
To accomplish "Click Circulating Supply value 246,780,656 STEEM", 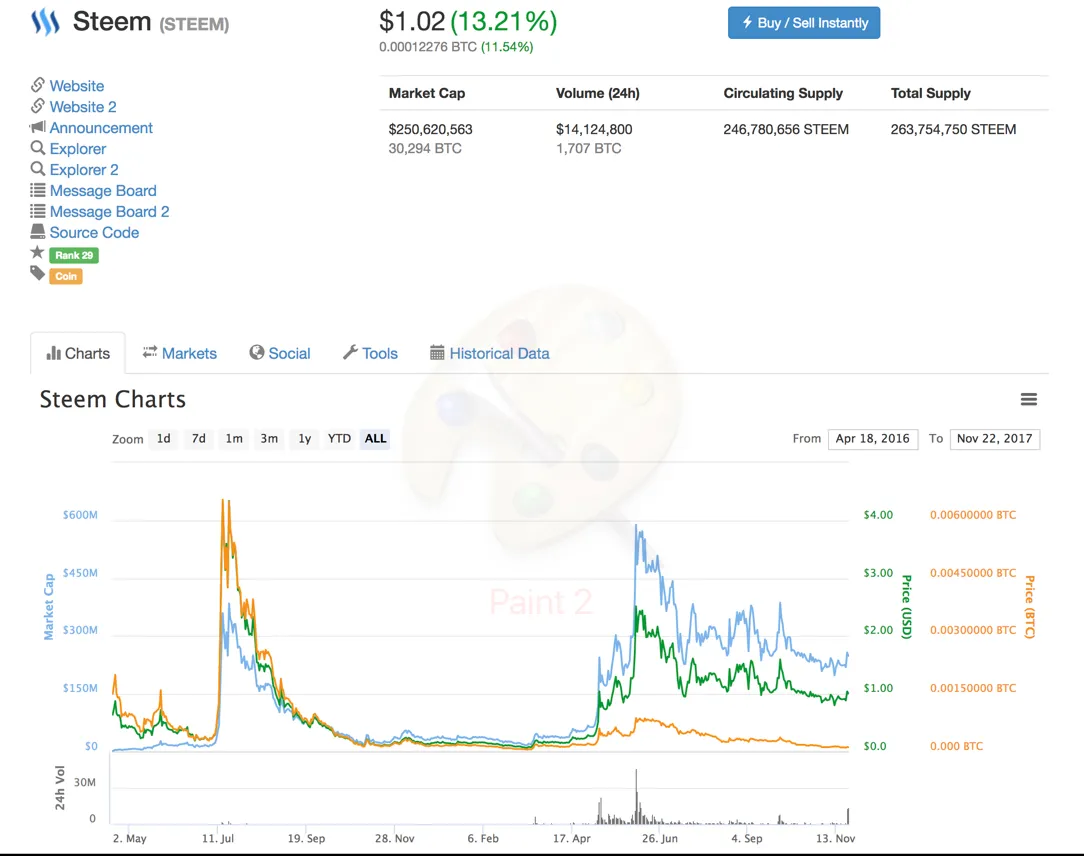I will (x=786, y=129).
